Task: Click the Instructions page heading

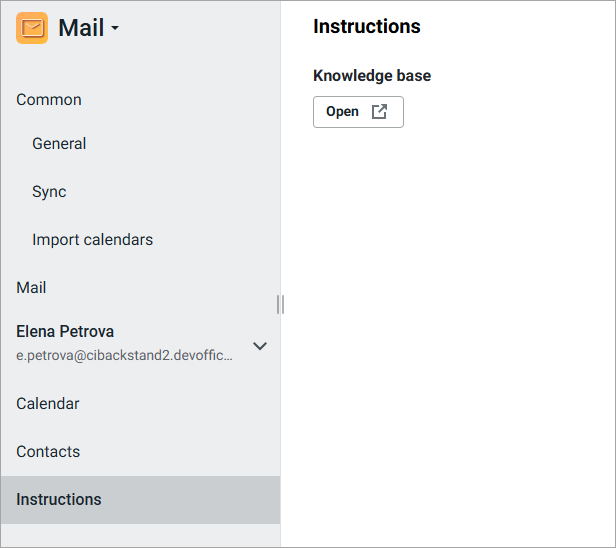Action: (x=366, y=27)
